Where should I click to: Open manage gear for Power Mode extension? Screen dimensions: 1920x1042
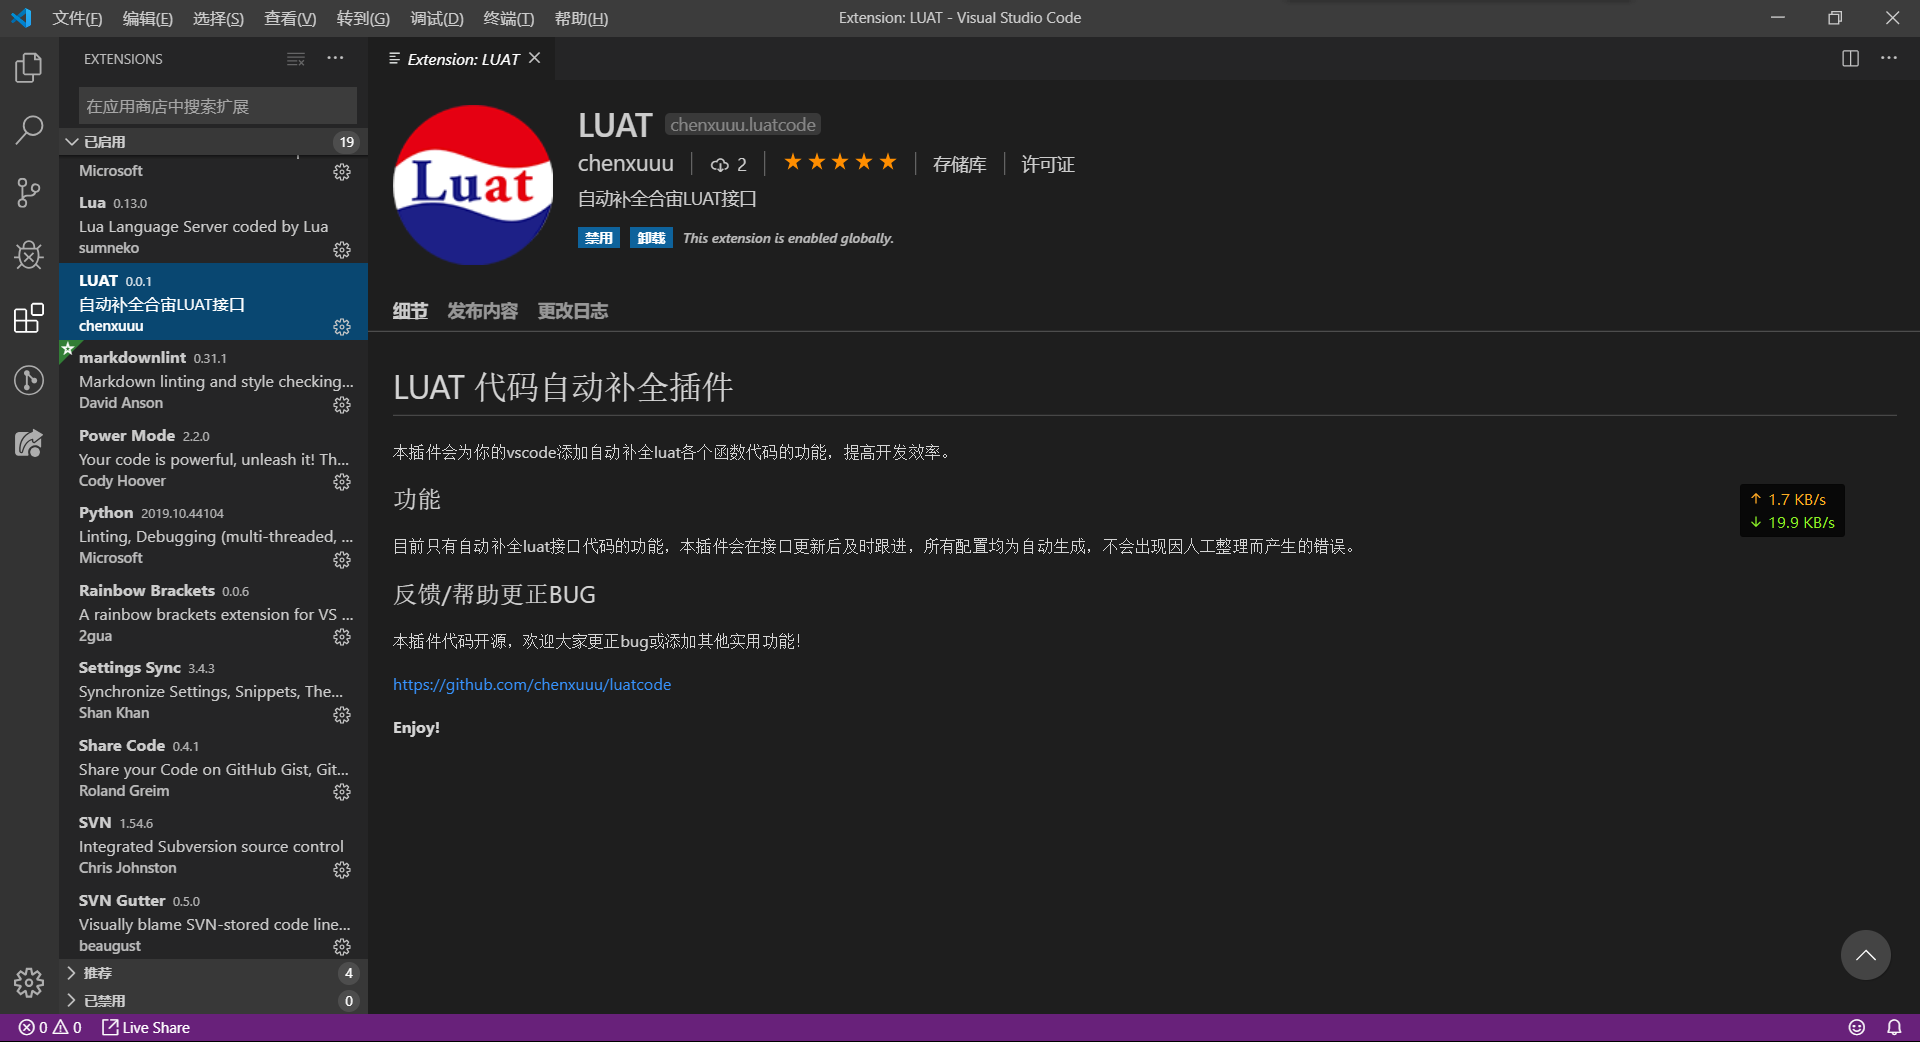[342, 482]
